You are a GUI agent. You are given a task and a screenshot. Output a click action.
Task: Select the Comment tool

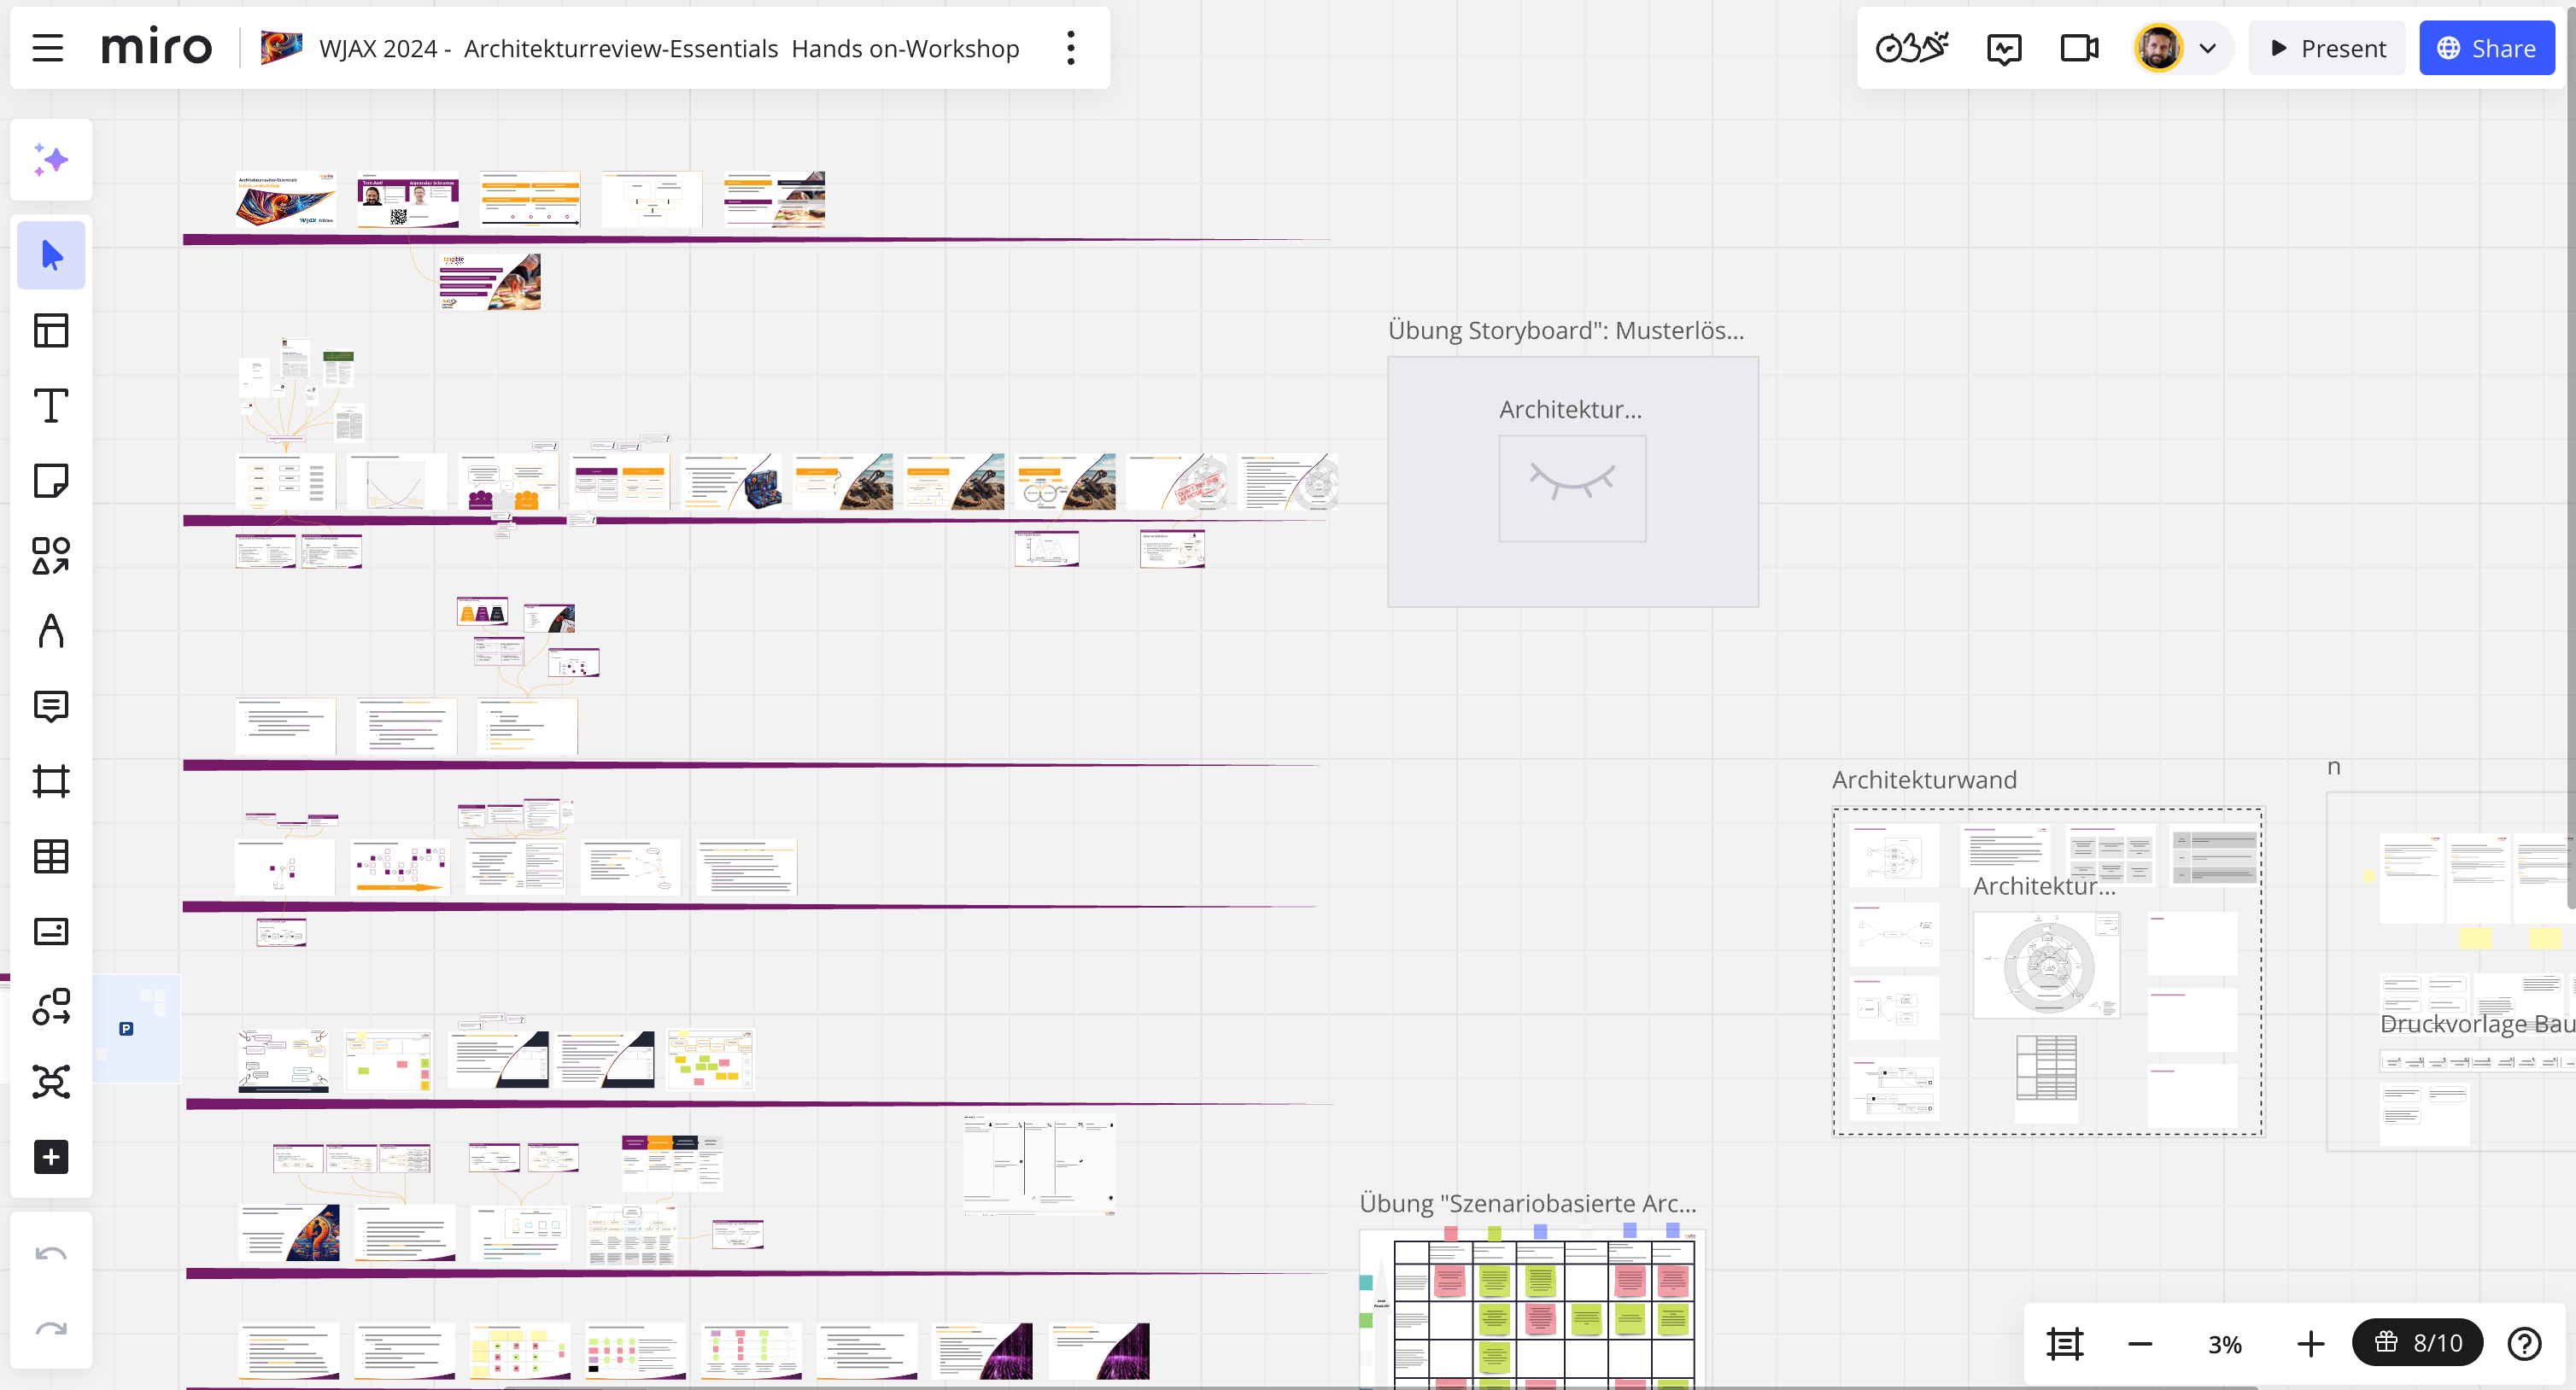pos(51,706)
